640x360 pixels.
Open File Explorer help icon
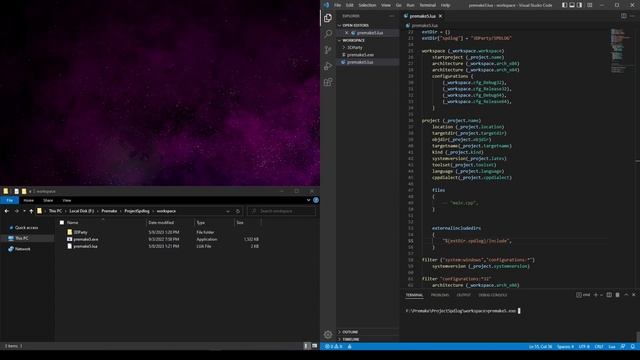pos(316,200)
